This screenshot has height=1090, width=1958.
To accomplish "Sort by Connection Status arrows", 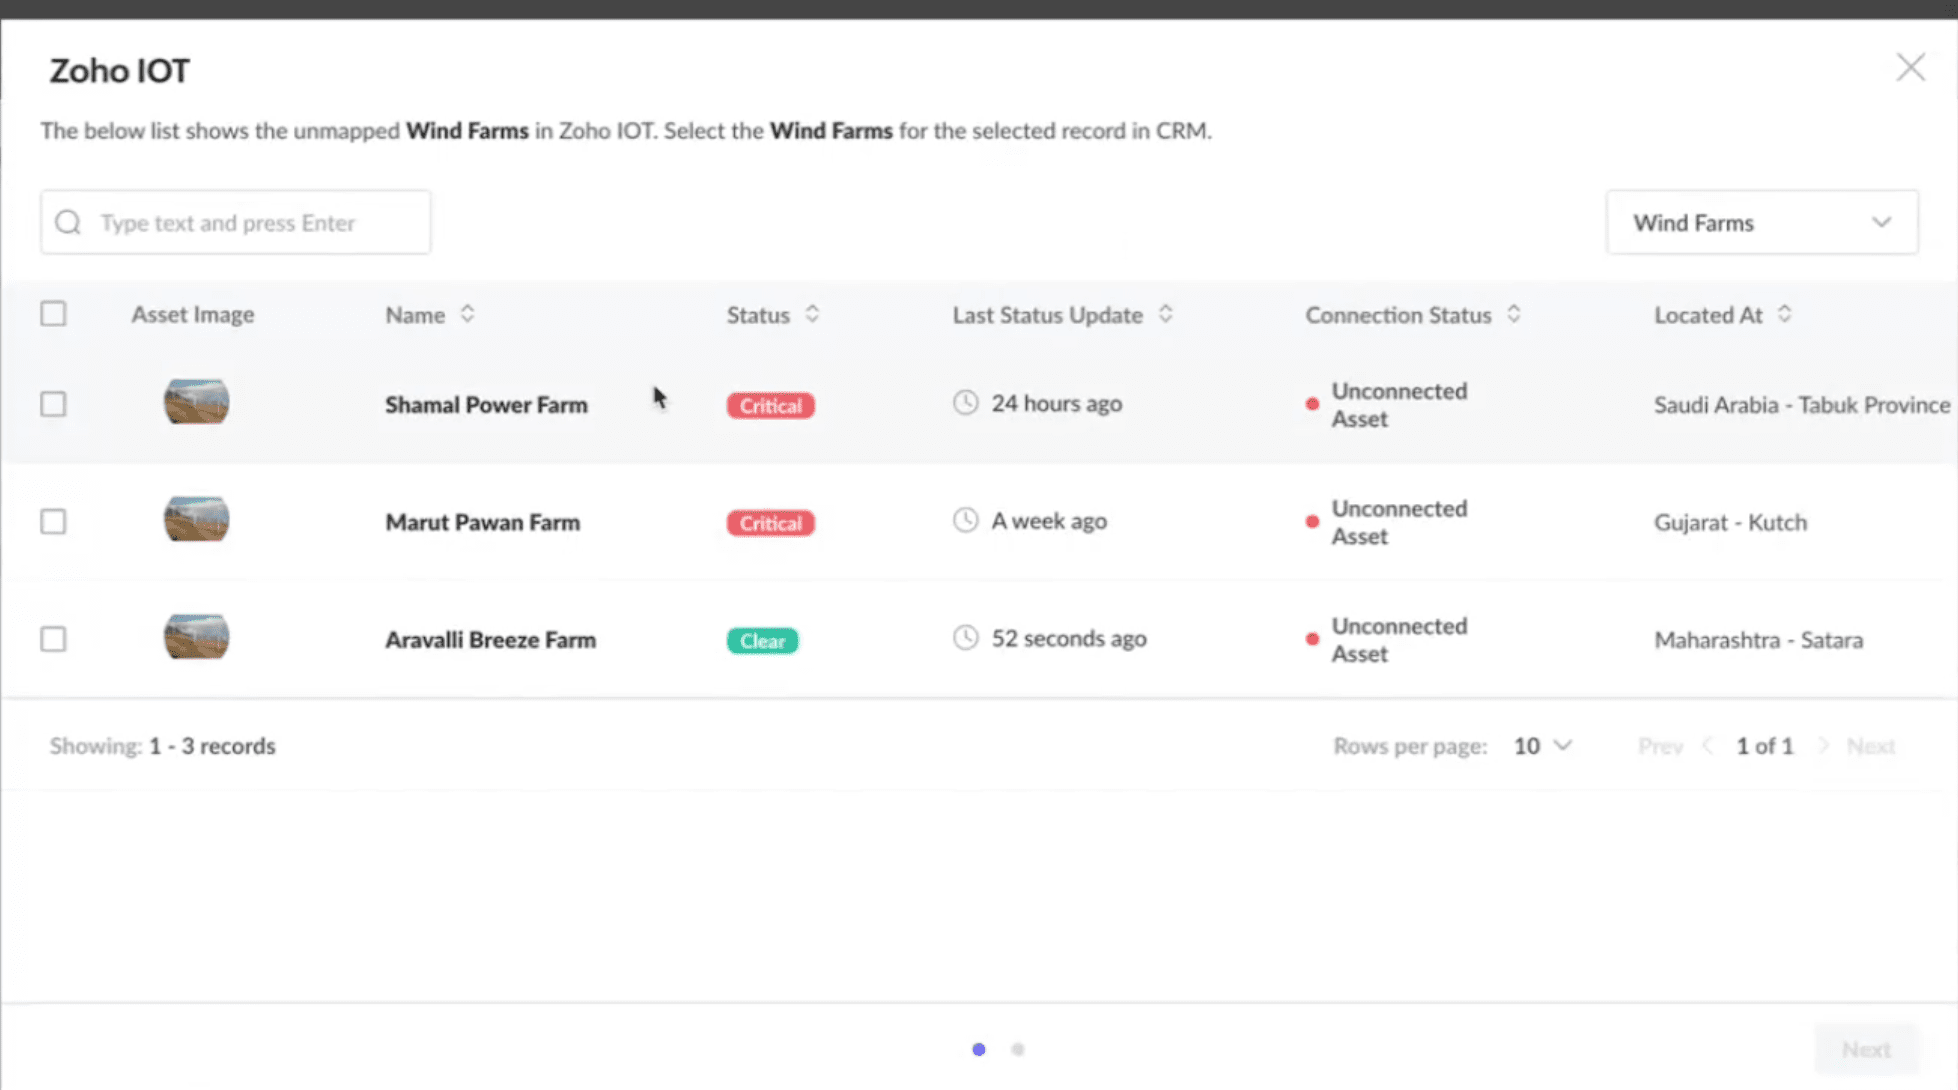I will click(x=1514, y=314).
